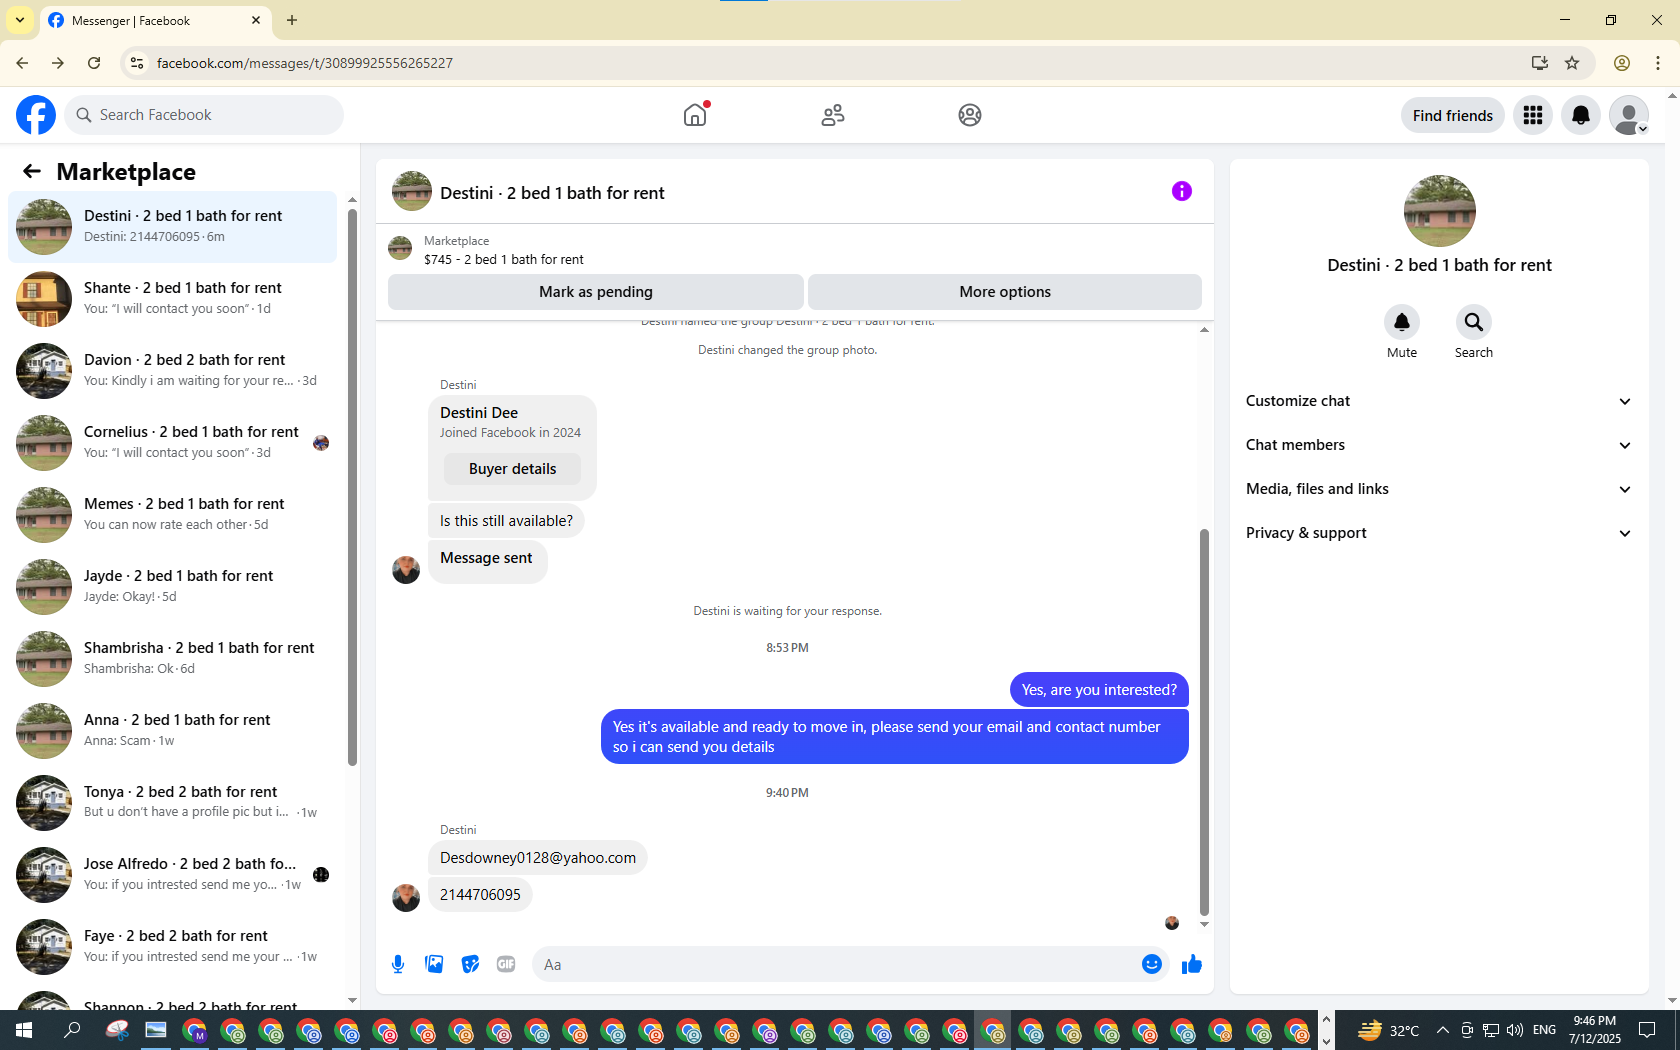Choose a GIF icon
1680x1050 pixels.
tap(506, 964)
